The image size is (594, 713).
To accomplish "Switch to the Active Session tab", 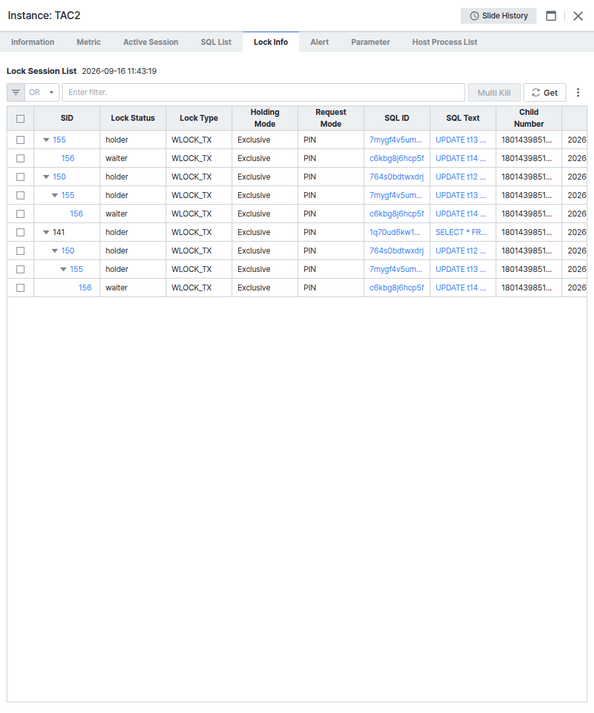I will [151, 42].
